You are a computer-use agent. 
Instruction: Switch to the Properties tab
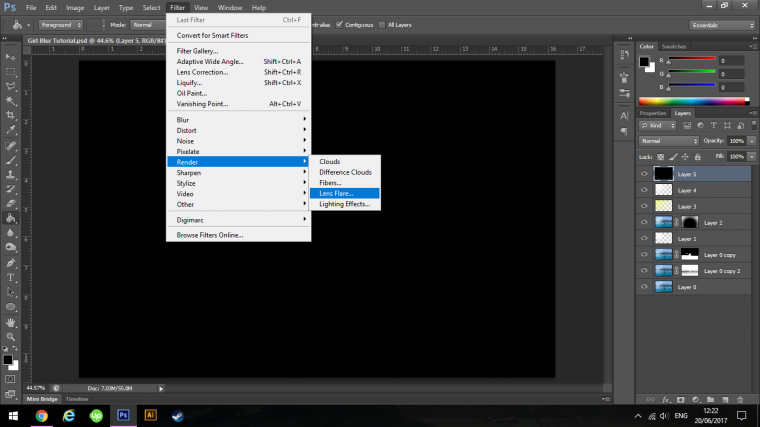[x=653, y=113]
